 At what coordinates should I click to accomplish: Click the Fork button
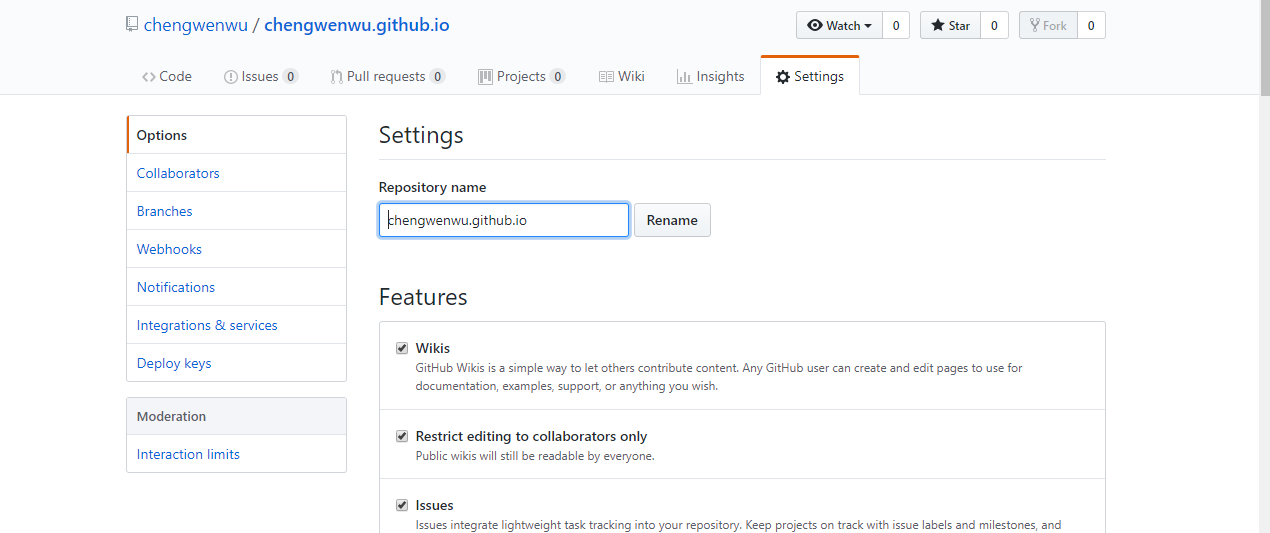pyautogui.click(x=1048, y=26)
